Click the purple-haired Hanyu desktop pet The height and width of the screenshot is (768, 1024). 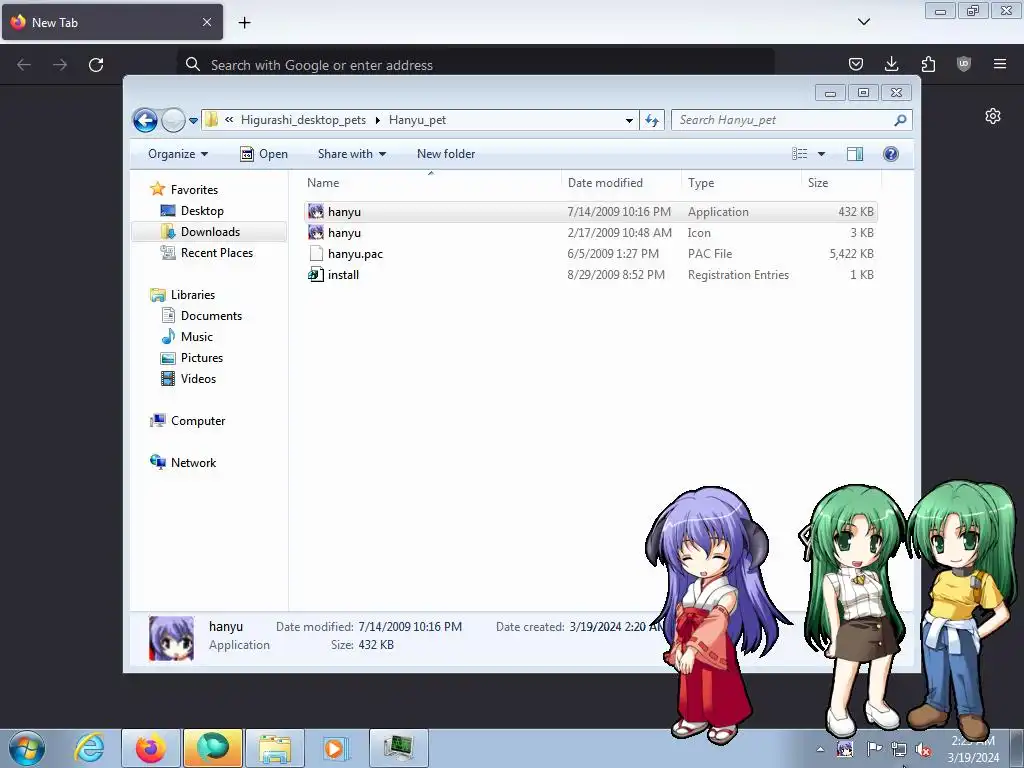click(x=713, y=614)
